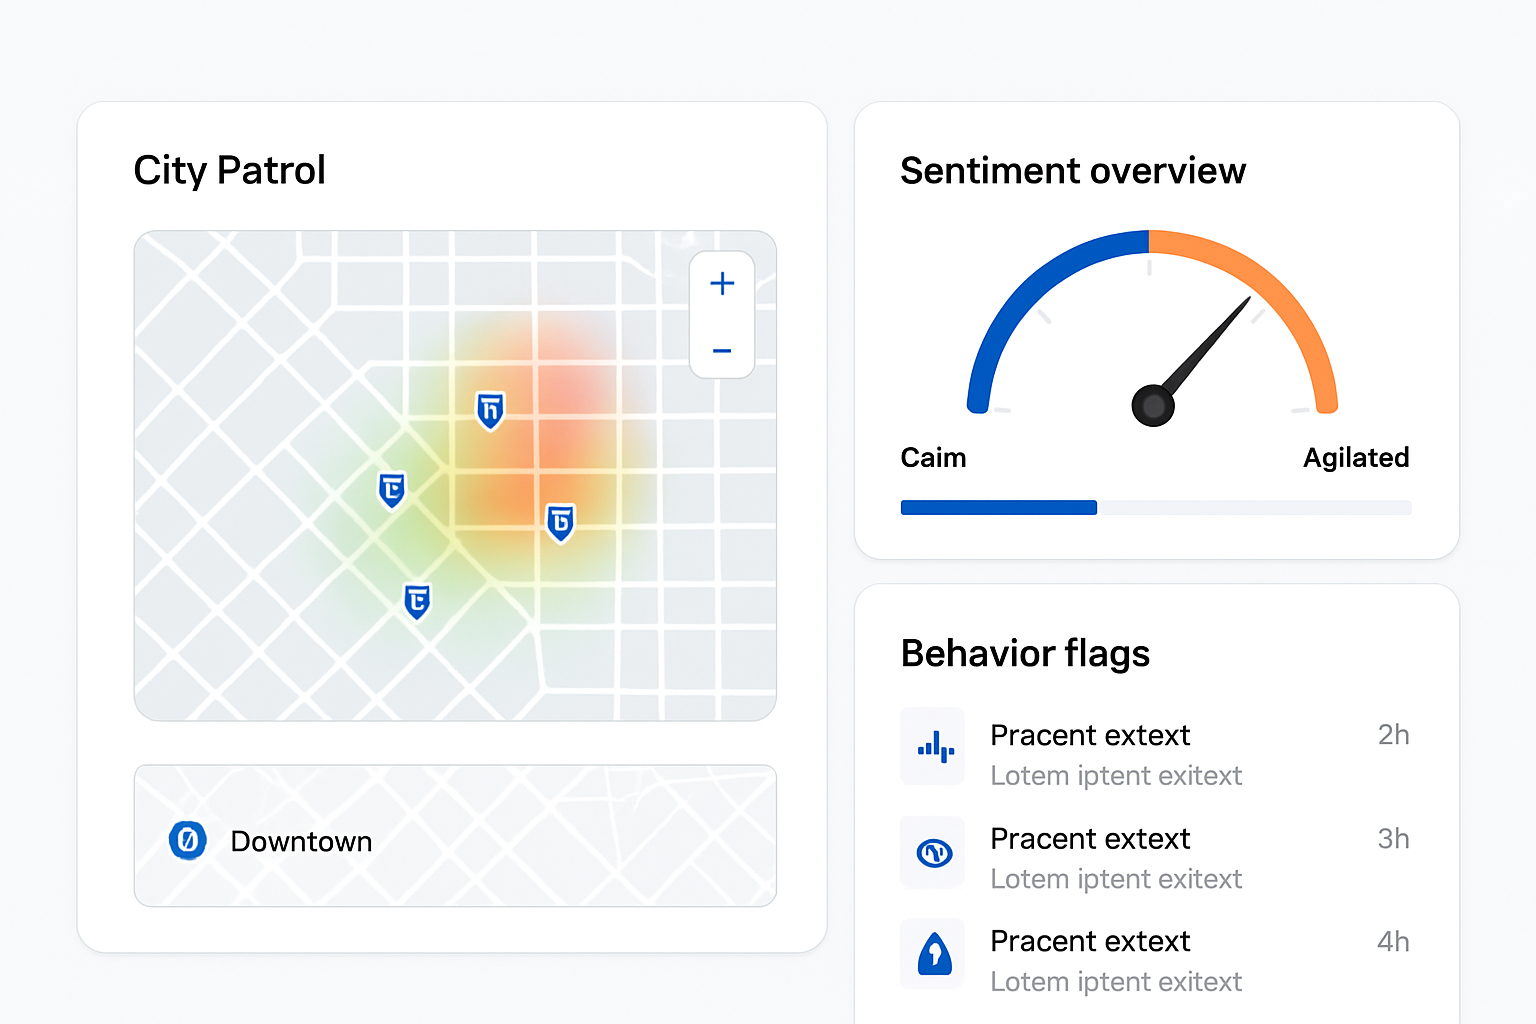Image resolution: width=1536 pixels, height=1024 pixels.
Task: Open the flag from 3h ago
Action: click(x=1155, y=858)
